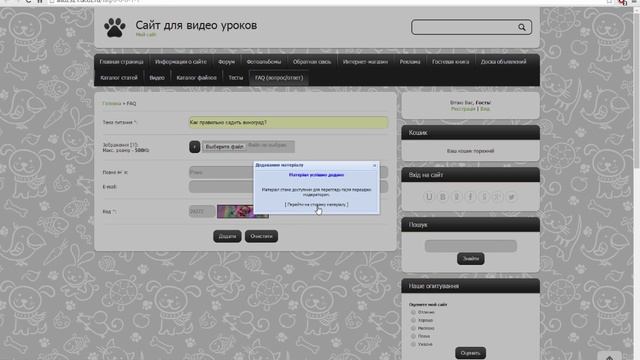Click the Оценить poll vote button
This screenshot has width=640, height=360.
pos(470,353)
